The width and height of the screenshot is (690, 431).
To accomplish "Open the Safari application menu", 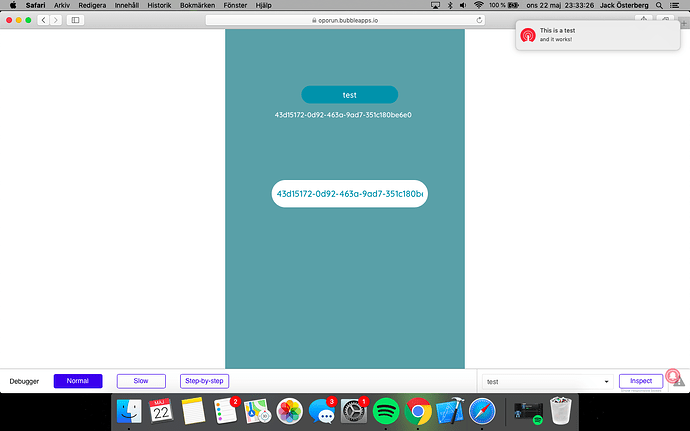I will point(35,5).
